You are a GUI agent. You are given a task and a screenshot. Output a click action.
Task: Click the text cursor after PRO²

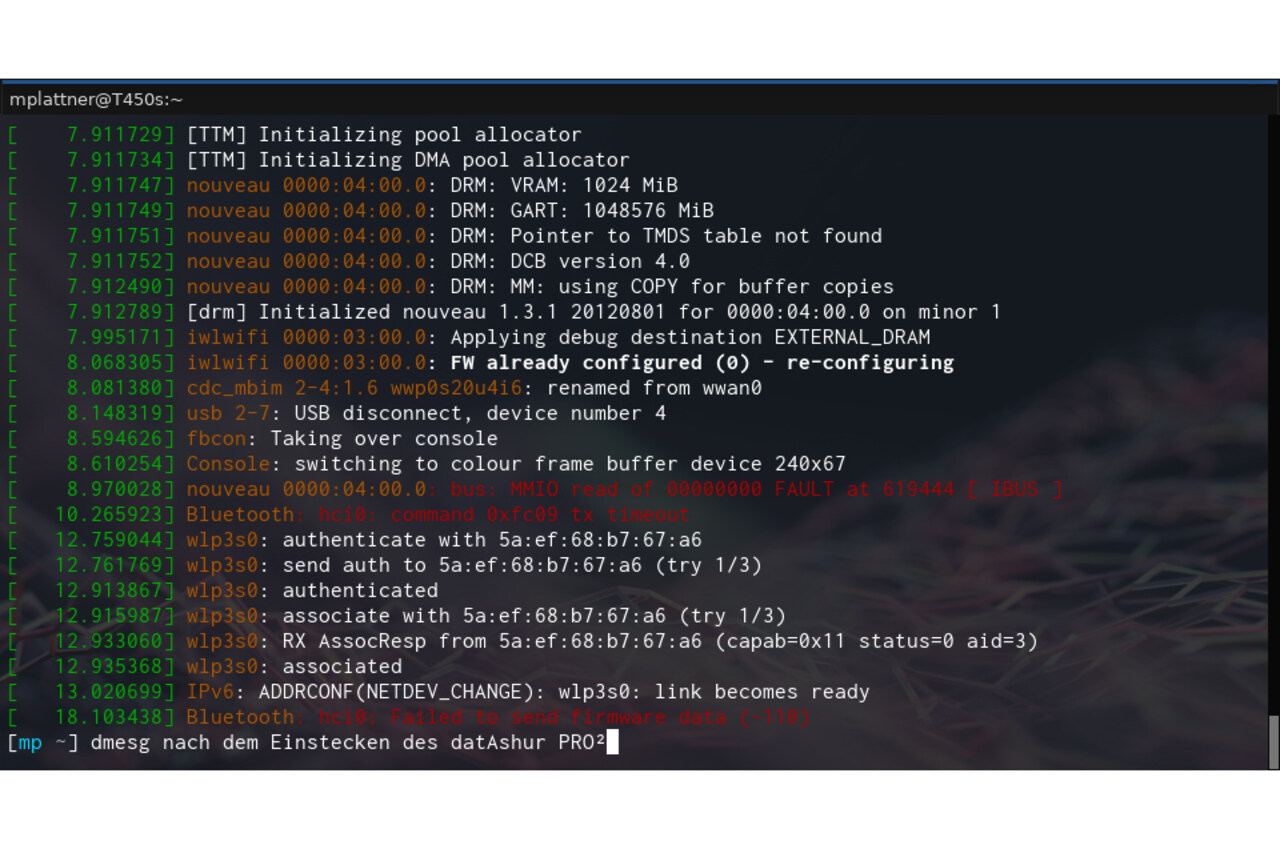[613, 742]
